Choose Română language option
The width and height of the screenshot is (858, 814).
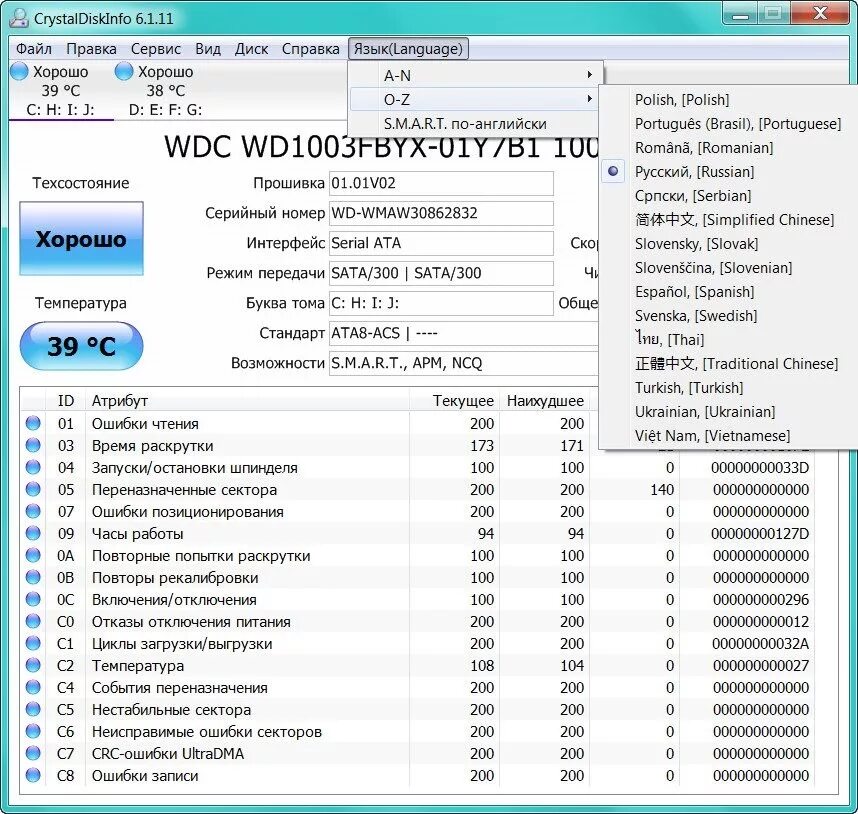click(x=728, y=148)
